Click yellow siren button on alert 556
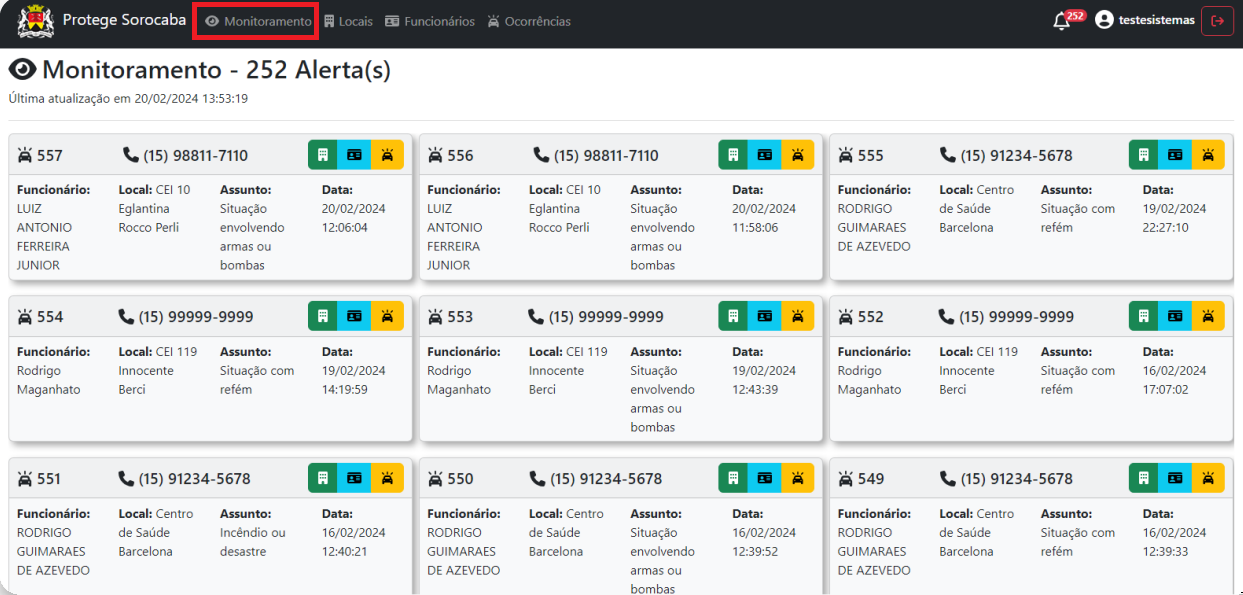Image resolution: width=1243 pixels, height=595 pixels. point(798,155)
